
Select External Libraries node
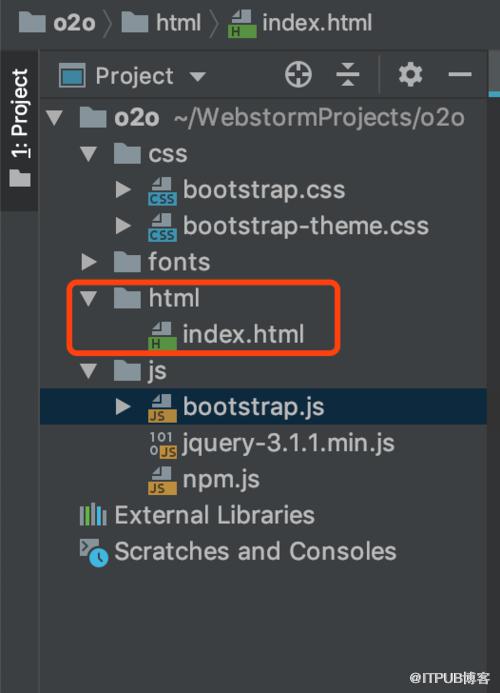click(214, 515)
